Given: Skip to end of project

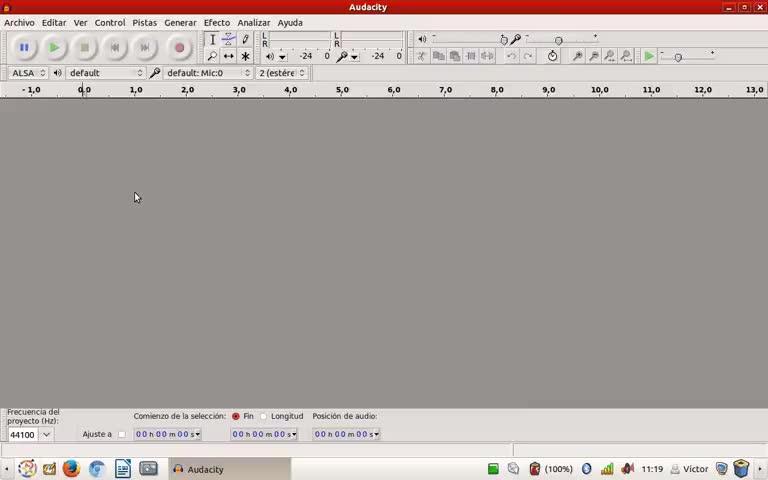Looking at the screenshot, I should pos(145,48).
